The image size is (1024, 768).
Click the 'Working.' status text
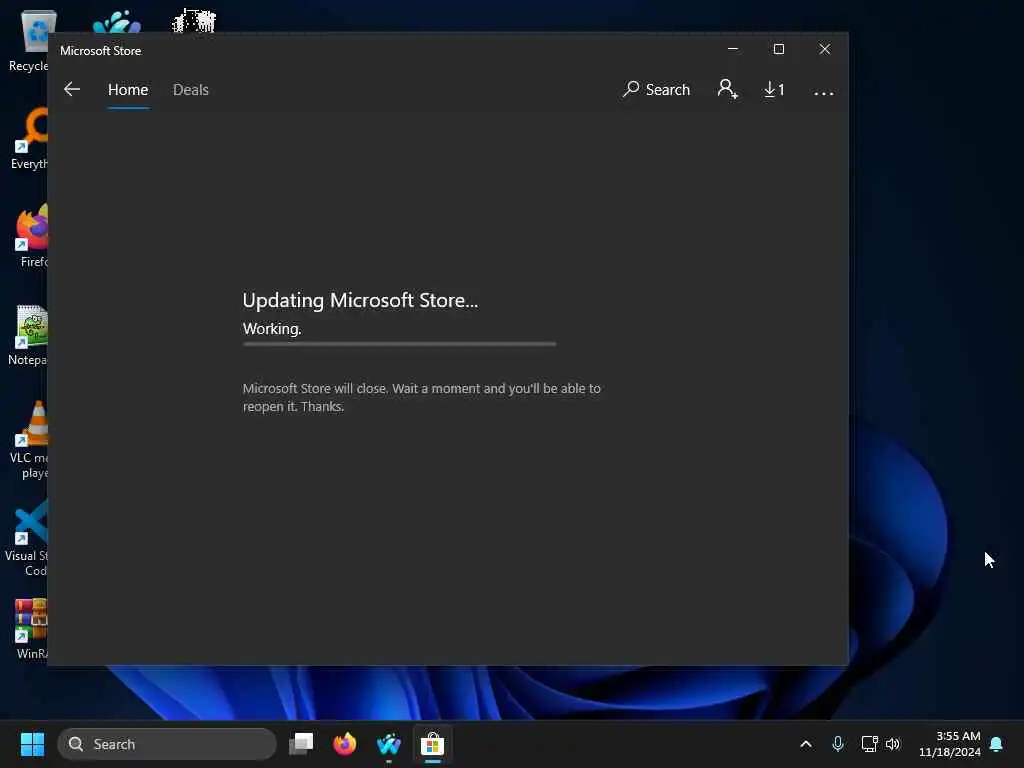click(272, 328)
